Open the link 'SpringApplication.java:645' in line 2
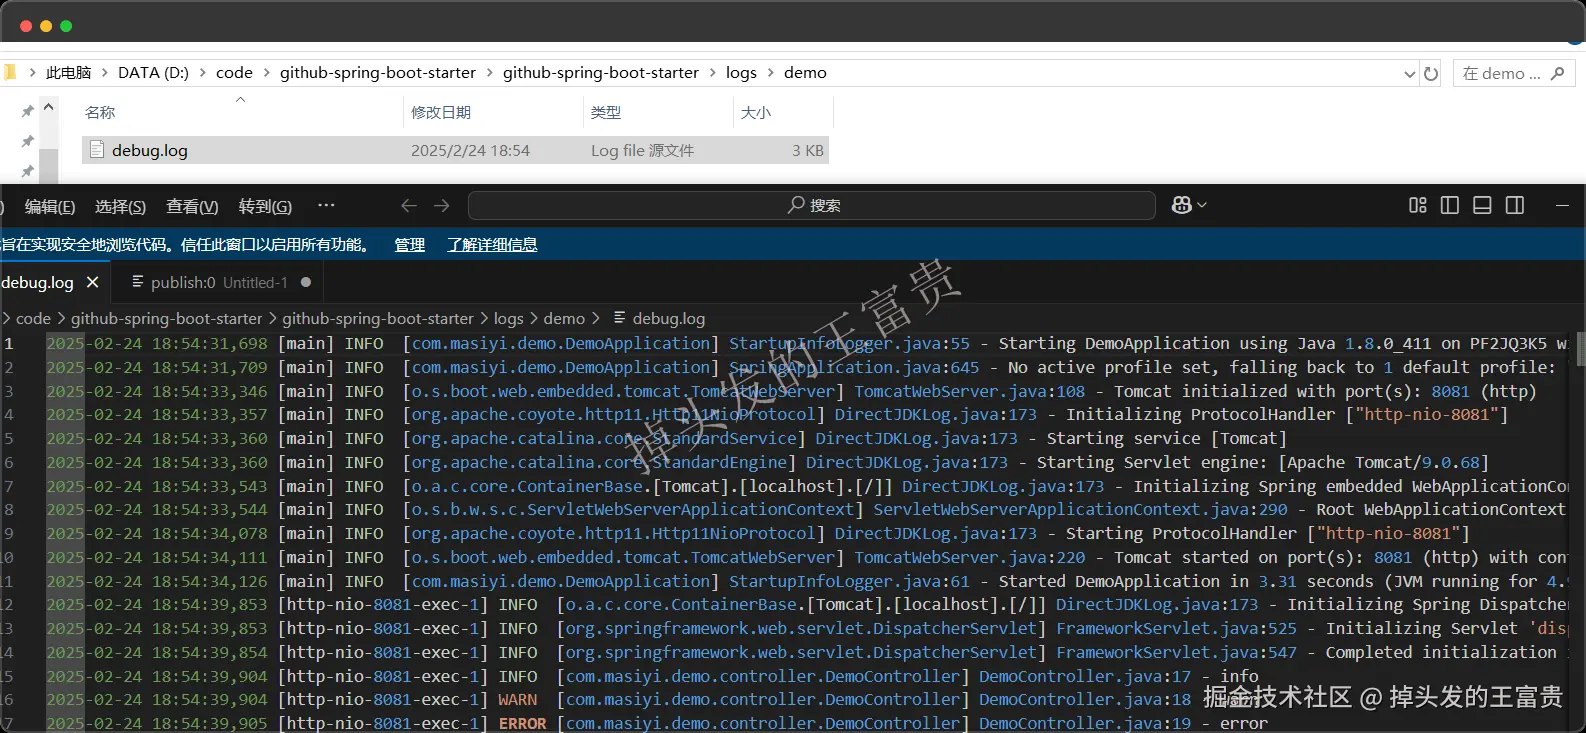This screenshot has width=1586, height=733. [854, 367]
